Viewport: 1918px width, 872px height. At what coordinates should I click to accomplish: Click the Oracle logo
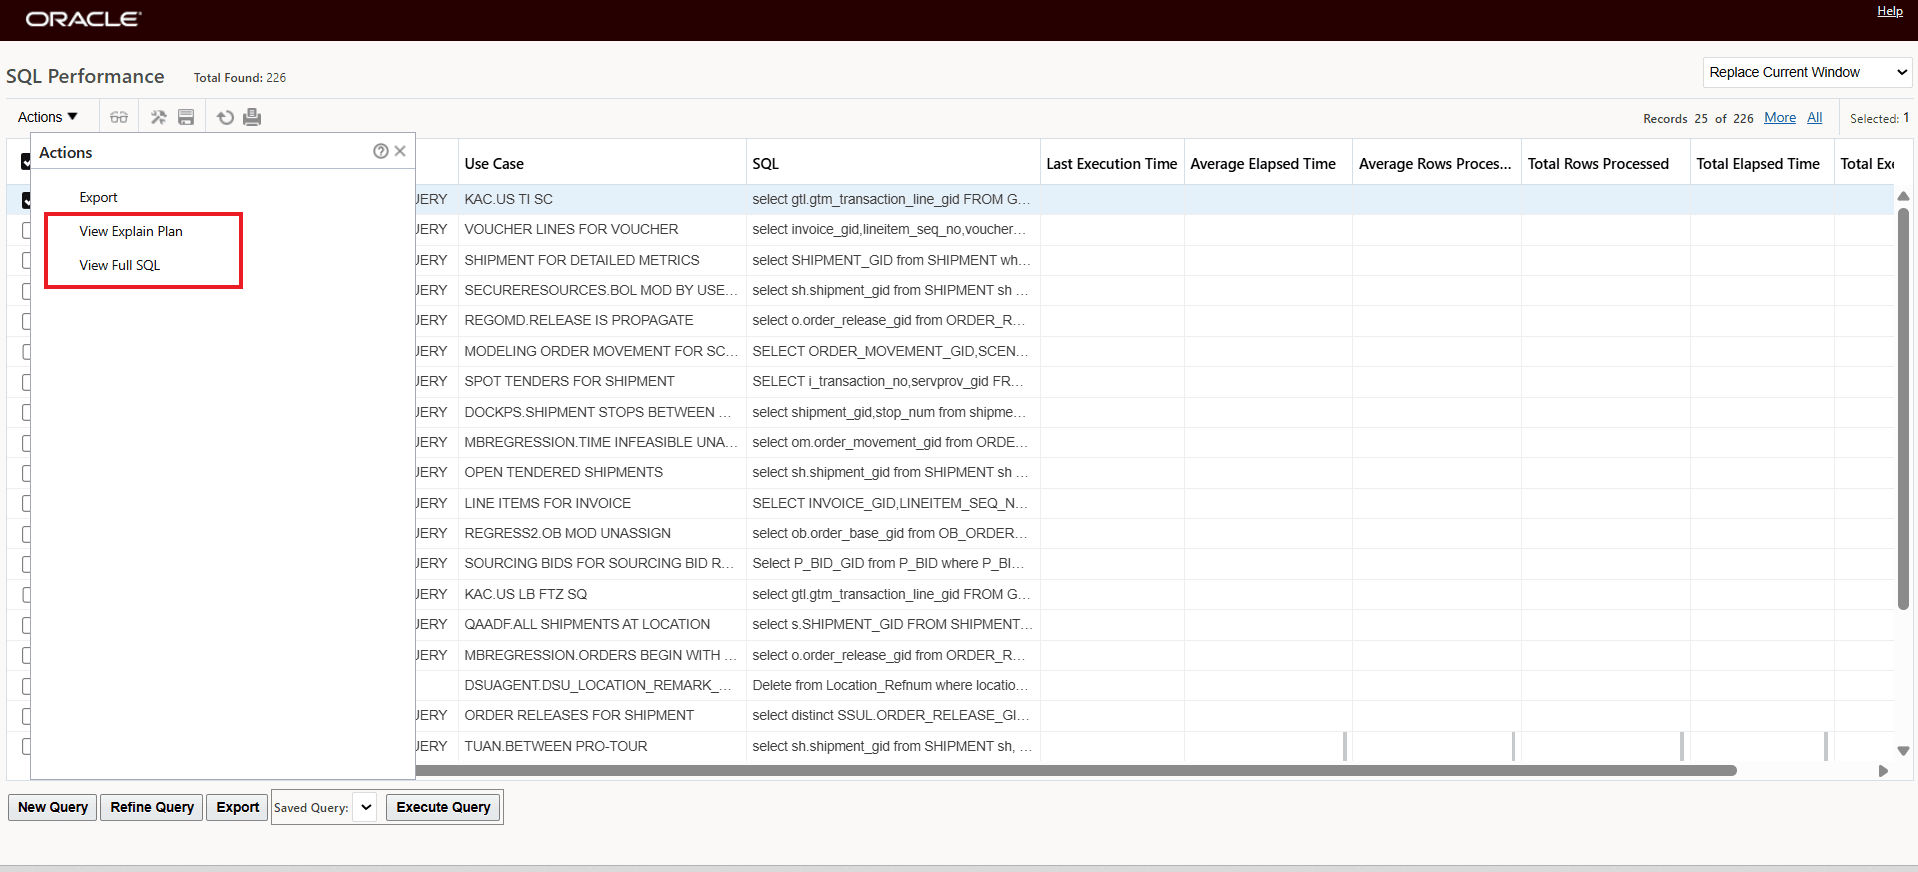(x=84, y=19)
